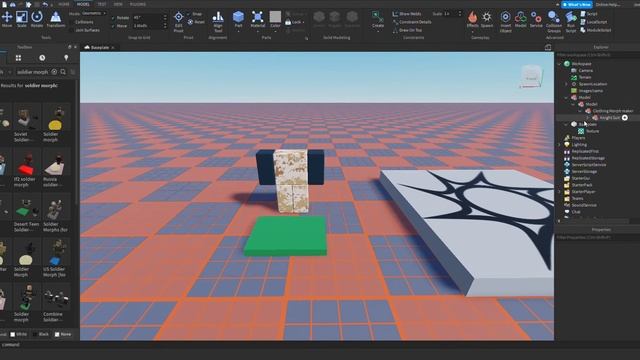Switch to the HOME ribbon tab
640x360 pixels.
64,4
